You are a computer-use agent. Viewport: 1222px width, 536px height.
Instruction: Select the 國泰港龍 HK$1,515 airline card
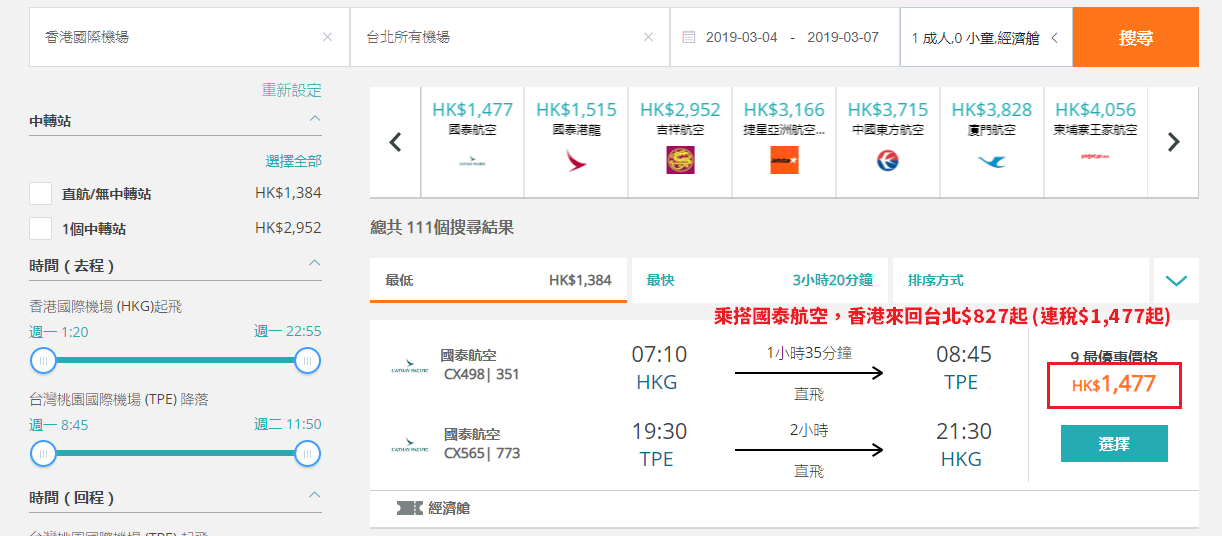[577, 142]
